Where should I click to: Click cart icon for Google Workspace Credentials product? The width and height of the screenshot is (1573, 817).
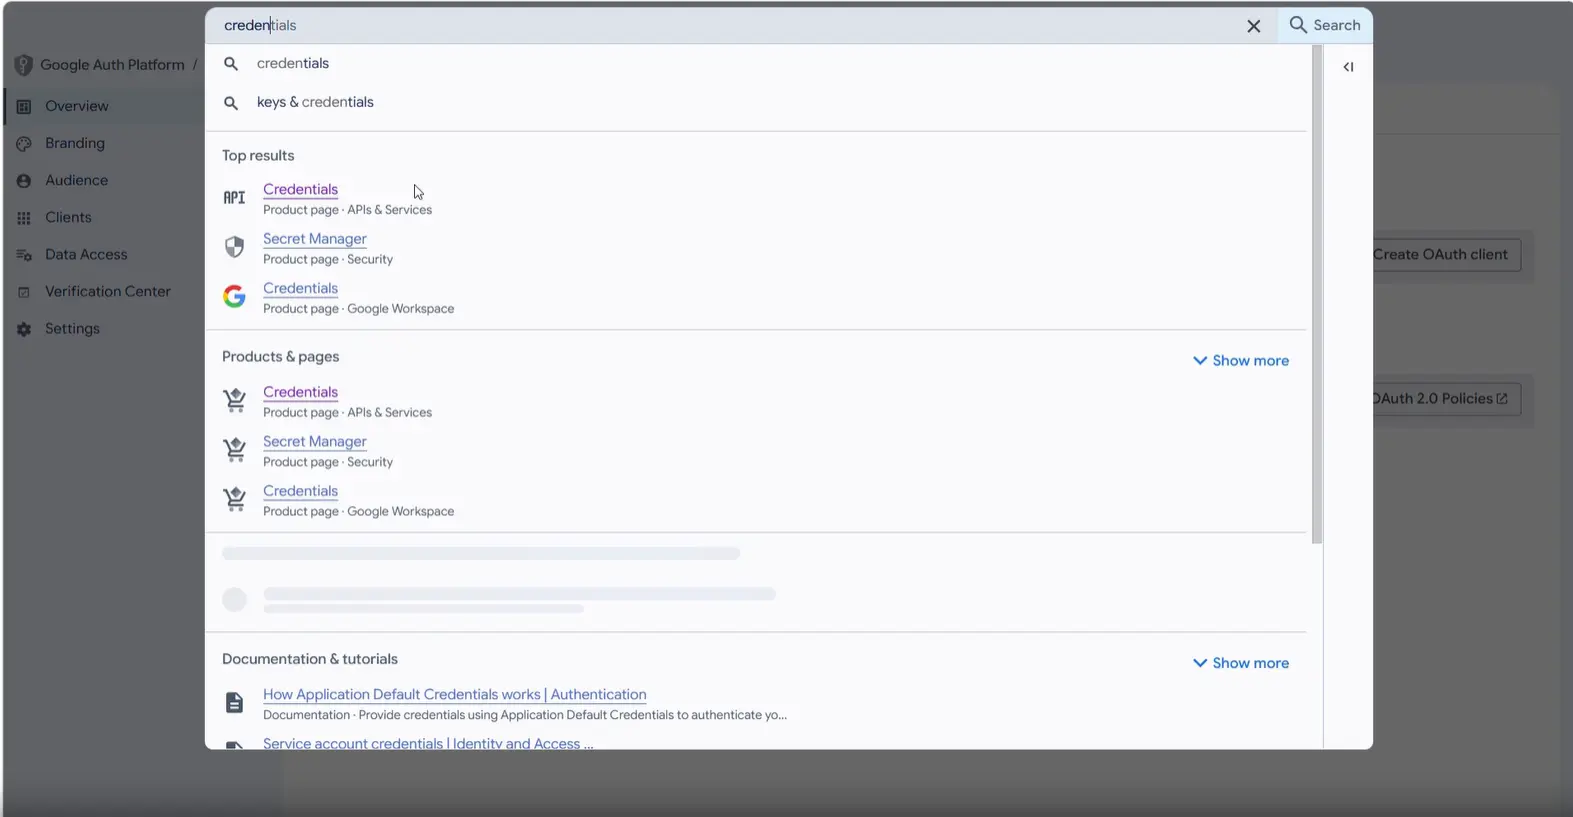coord(234,499)
